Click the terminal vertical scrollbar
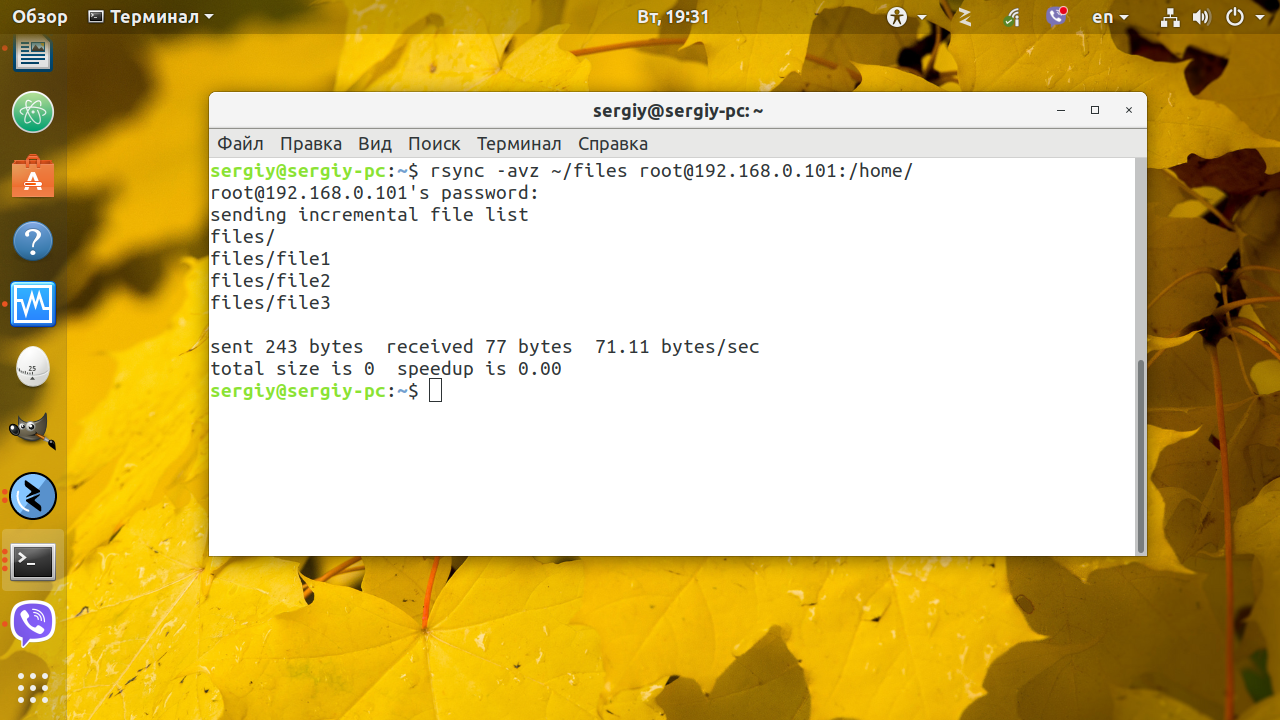 [x=1141, y=456]
